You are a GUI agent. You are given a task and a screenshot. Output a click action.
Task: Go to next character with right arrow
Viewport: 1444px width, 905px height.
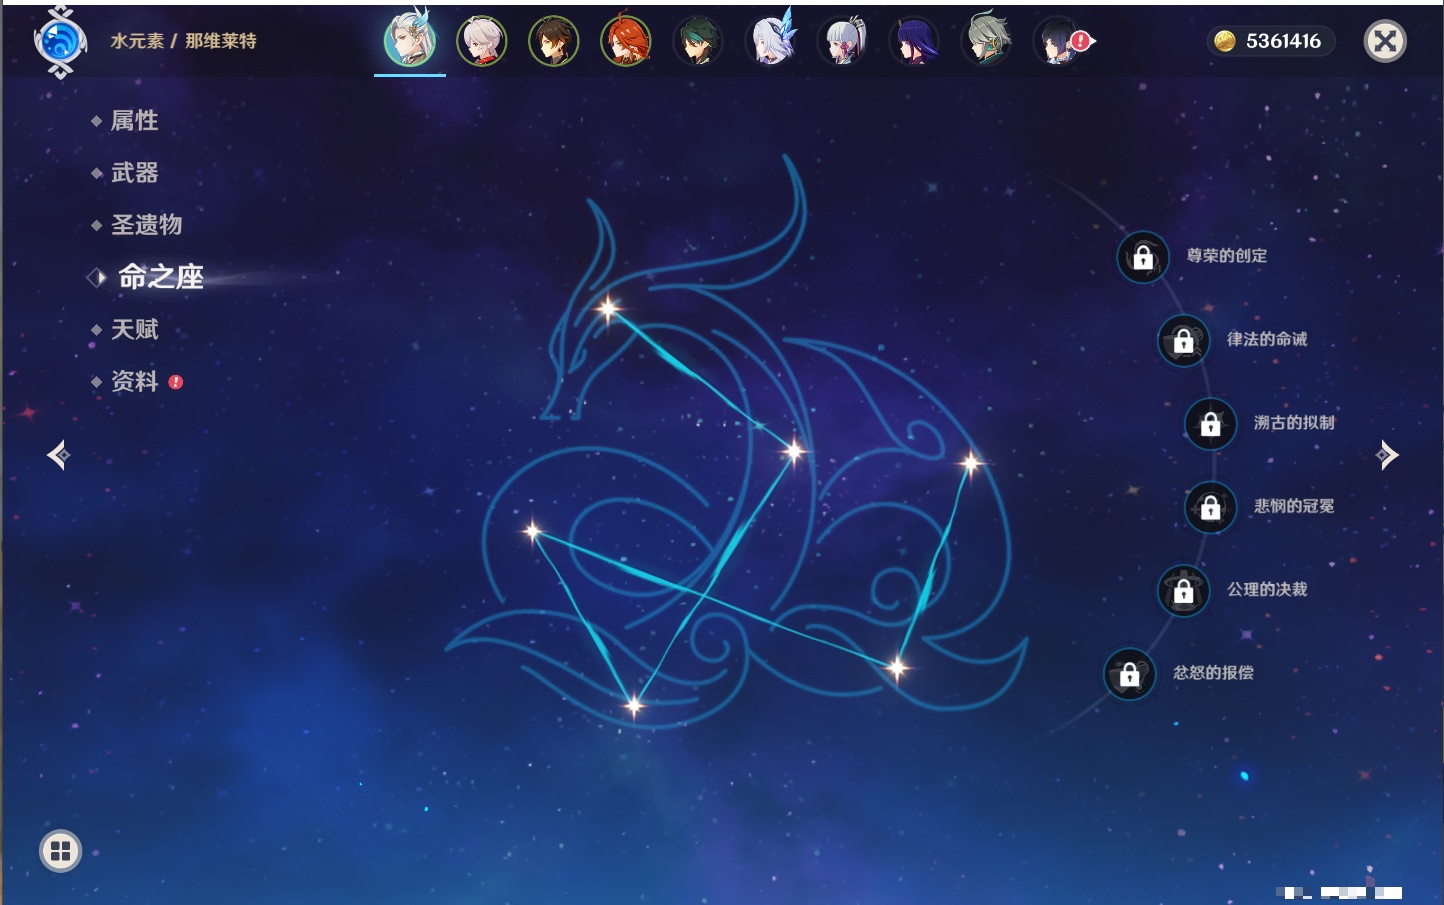coord(1387,455)
